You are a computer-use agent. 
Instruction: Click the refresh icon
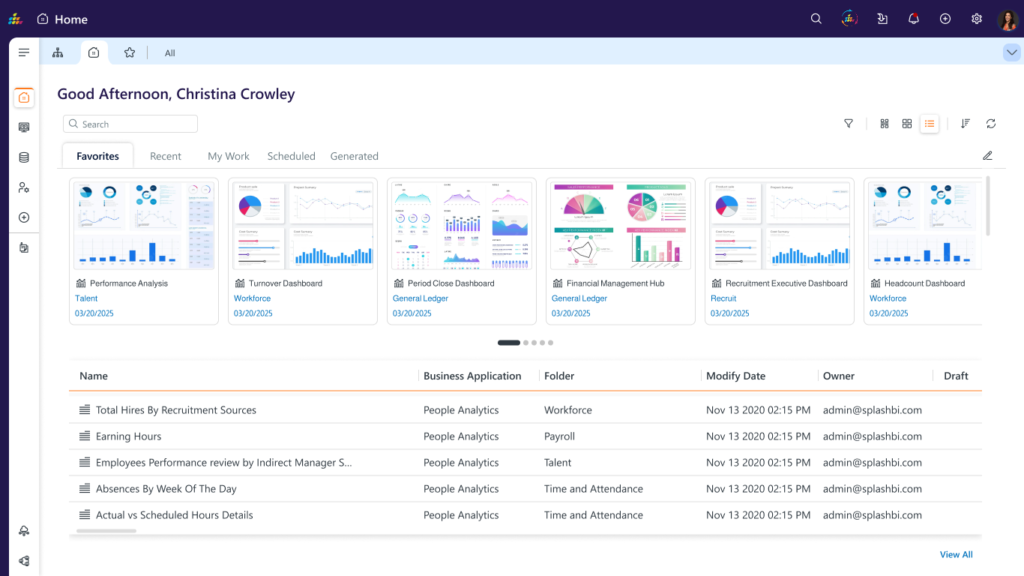[x=991, y=124]
